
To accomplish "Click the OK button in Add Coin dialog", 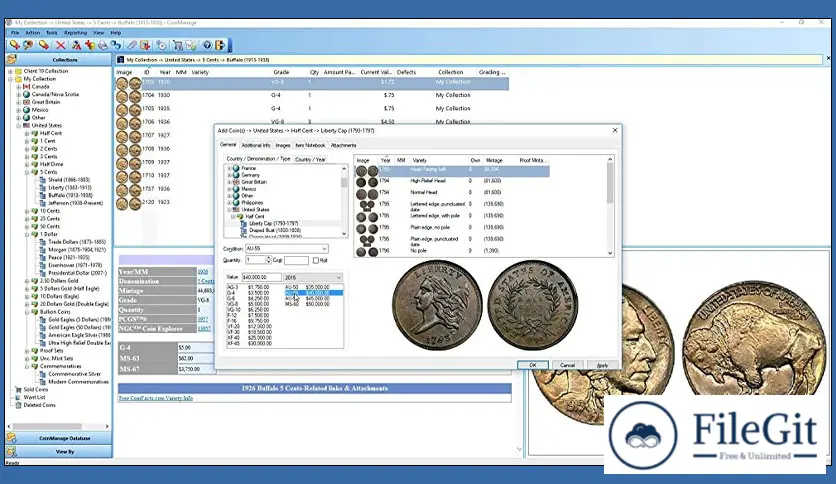I will coord(533,365).
